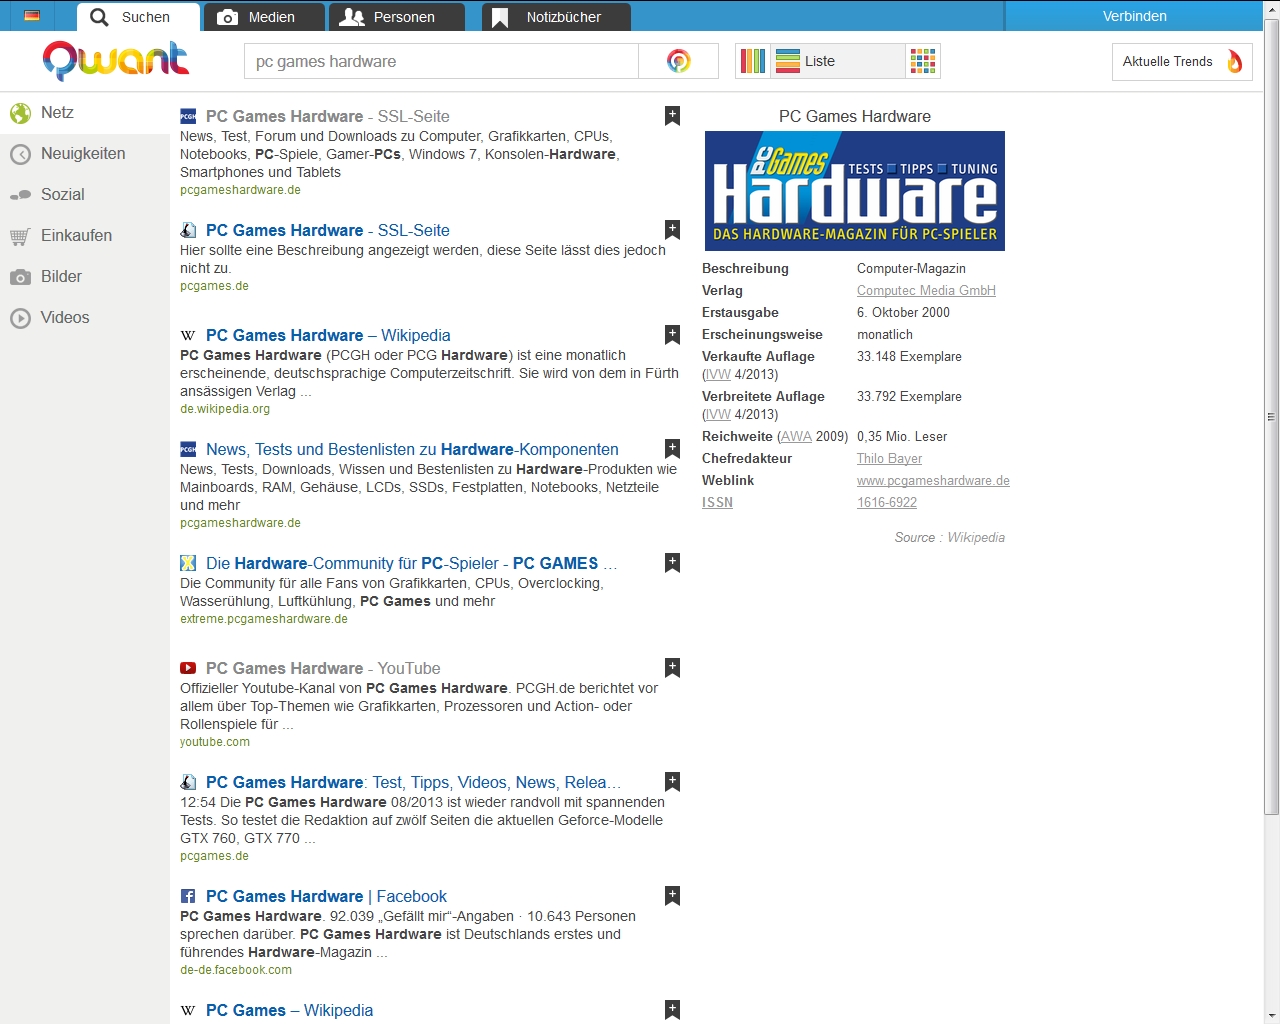Bookmark PC Games Hardware Wikipedia result
Viewport: 1280px width, 1024px height.
(673, 335)
